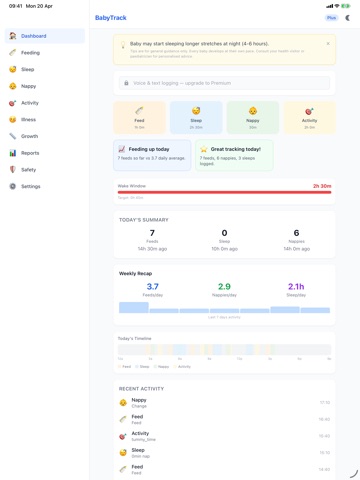This screenshot has height=480, width=360.
Task: Click the lightbulb tip icon
Action: (x=123, y=45)
